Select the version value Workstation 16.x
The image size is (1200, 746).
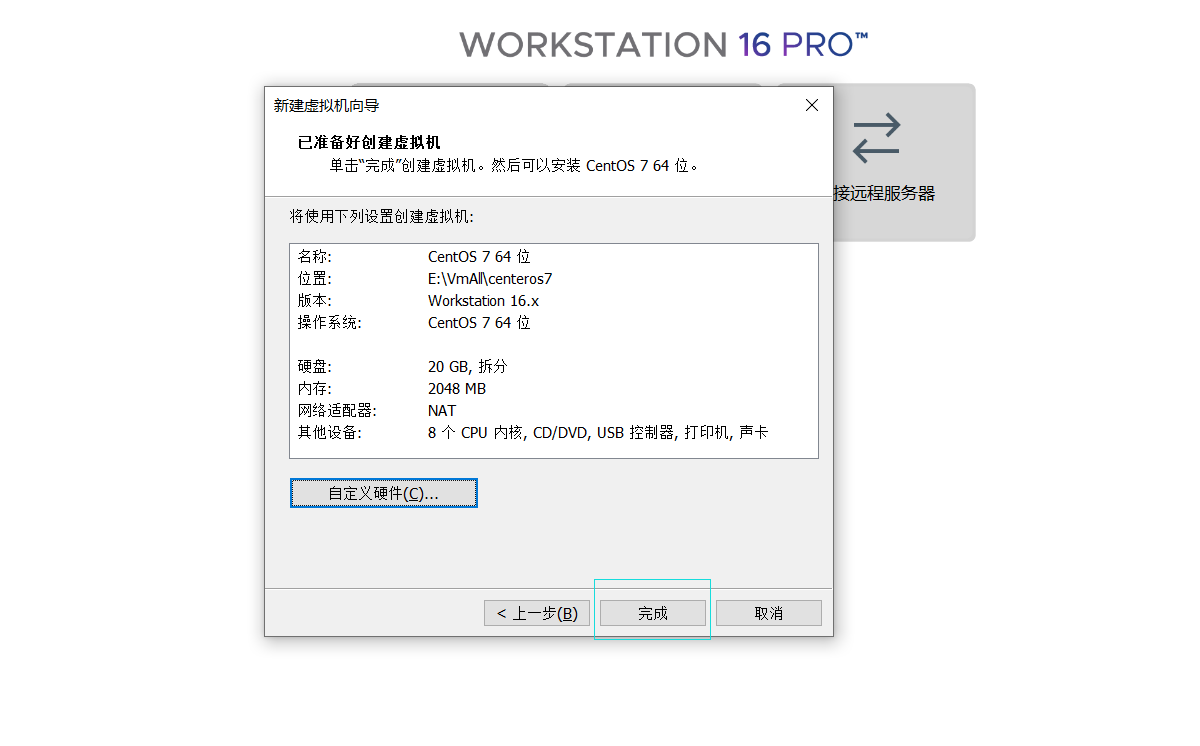click(484, 301)
